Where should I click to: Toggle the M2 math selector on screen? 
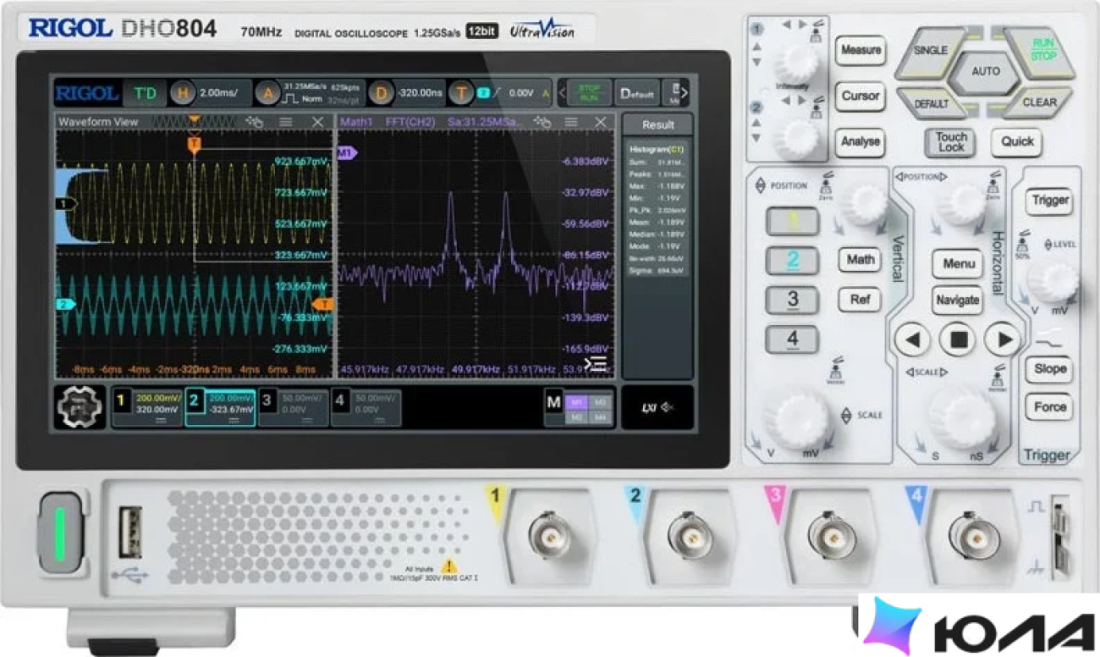pos(577,417)
